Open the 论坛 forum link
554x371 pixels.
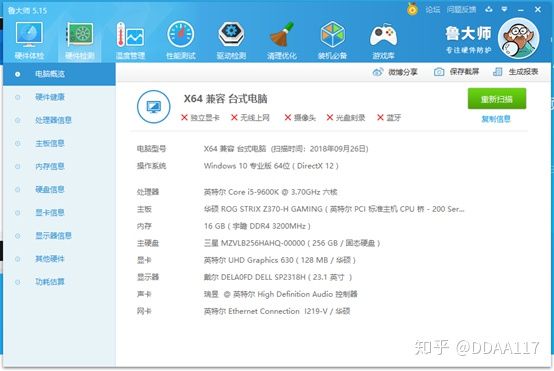click(432, 10)
